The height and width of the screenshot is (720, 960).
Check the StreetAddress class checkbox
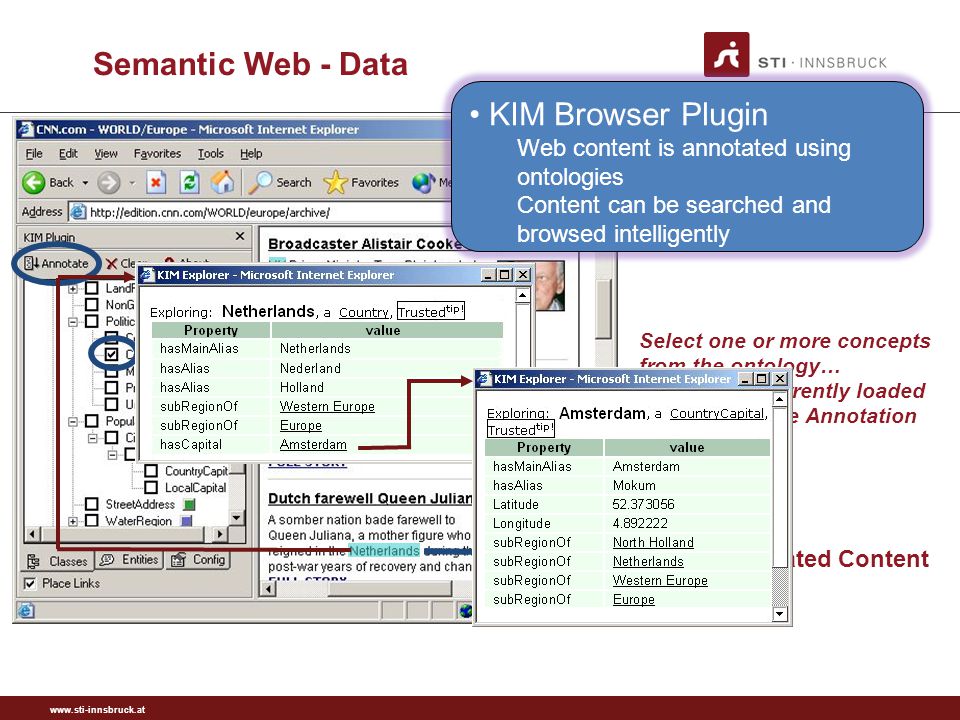tap(92, 504)
